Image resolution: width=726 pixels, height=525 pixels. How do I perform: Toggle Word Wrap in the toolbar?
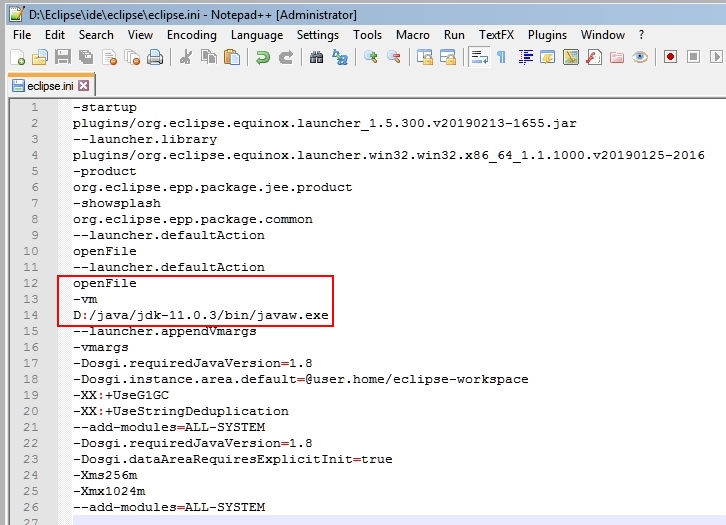click(479, 58)
